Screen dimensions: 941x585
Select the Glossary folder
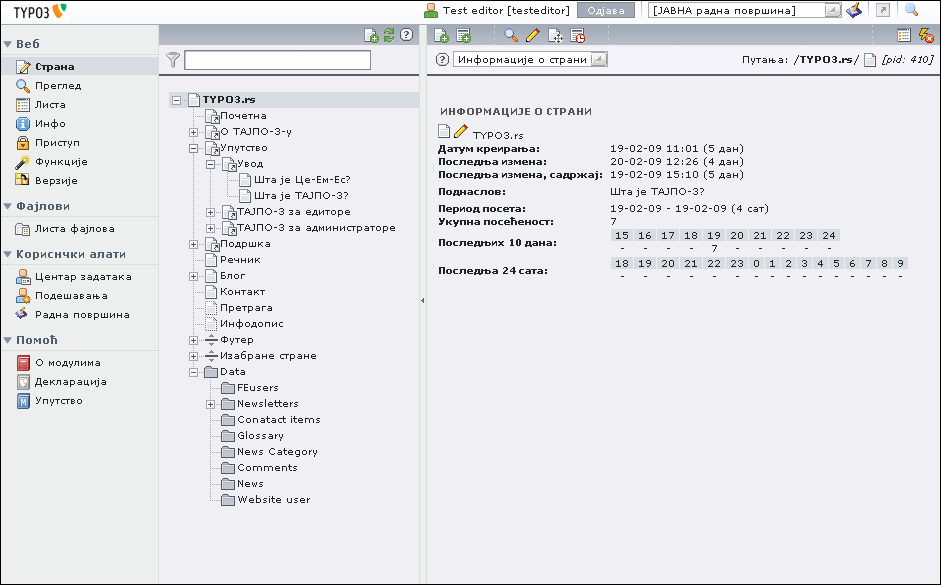click(260, 436)
